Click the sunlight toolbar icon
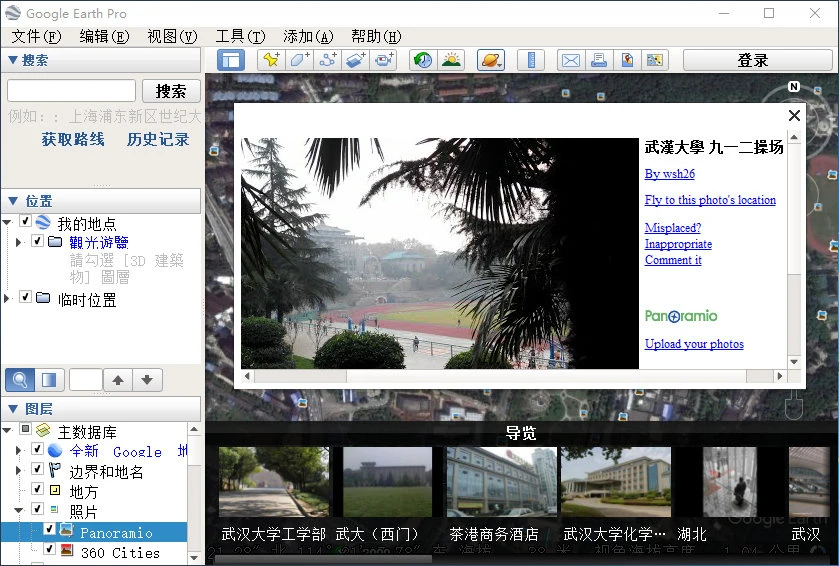The width and height of the screenshot is (839, 566). [451, 60]
